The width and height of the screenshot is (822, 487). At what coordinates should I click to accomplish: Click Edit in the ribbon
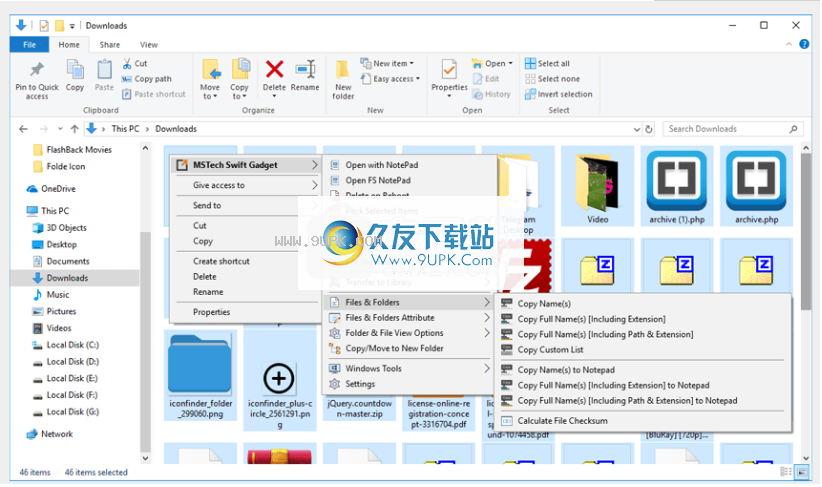pos(486,79)
